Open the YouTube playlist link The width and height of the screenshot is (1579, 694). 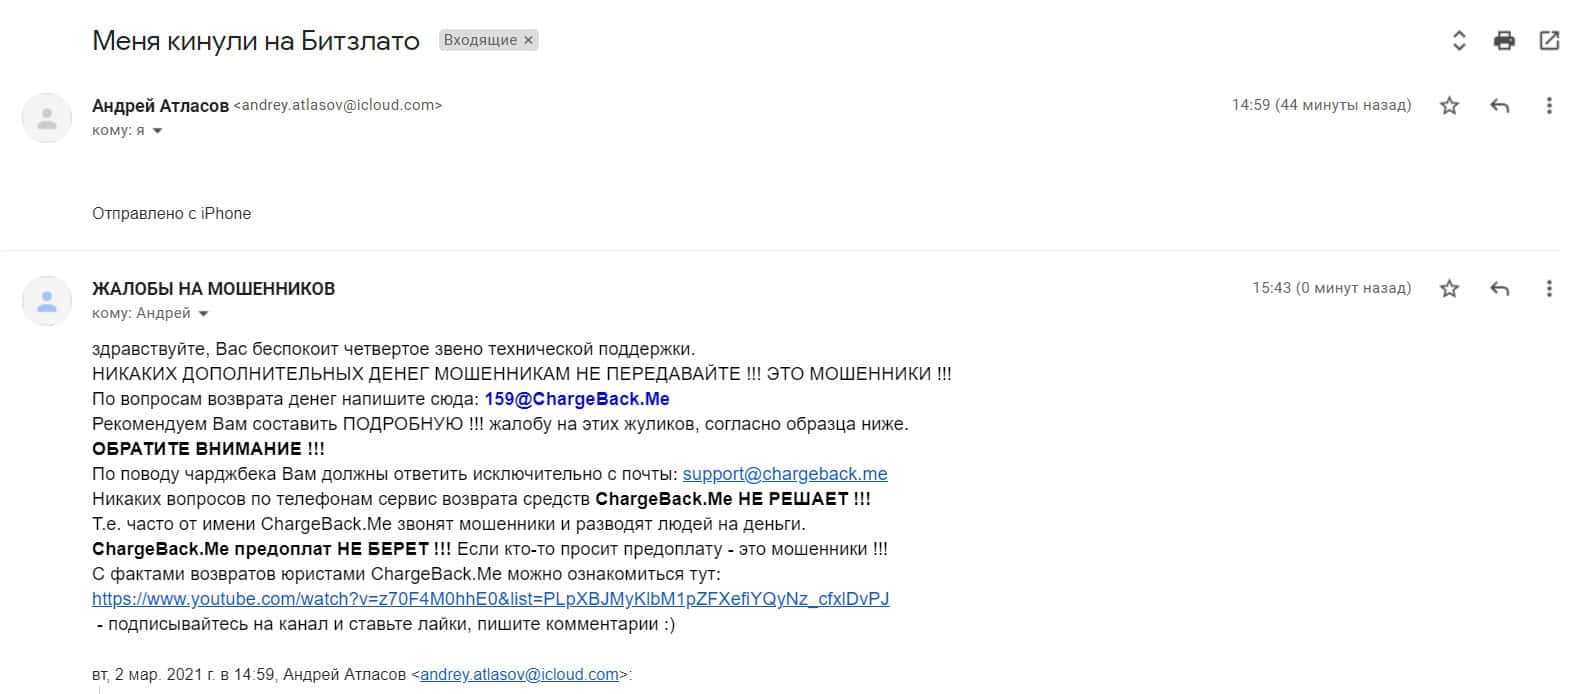click(x=490, y=599)
